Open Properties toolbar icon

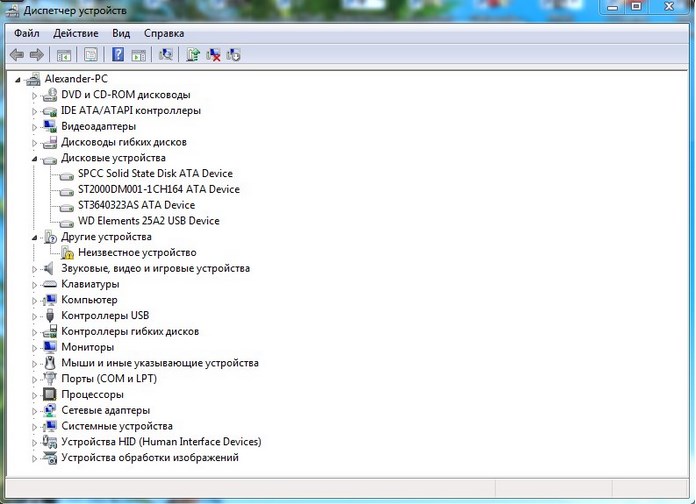(x=91, y=55)
